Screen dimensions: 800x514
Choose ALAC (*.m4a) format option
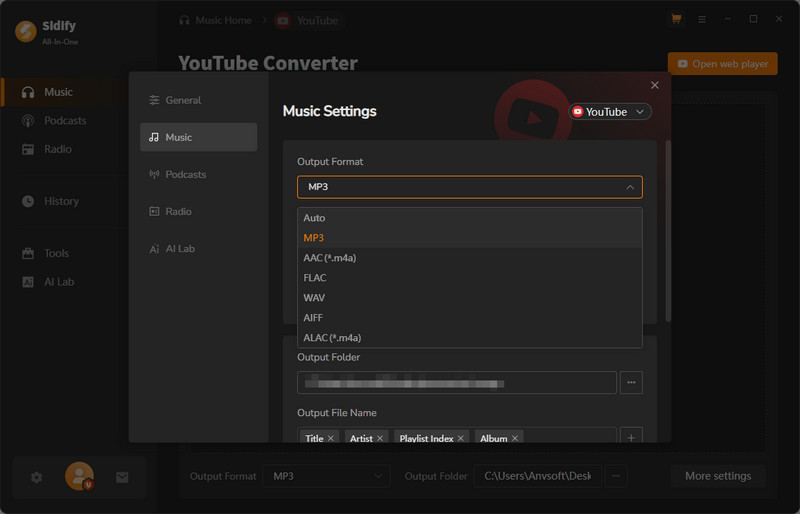tap(469, 337)
